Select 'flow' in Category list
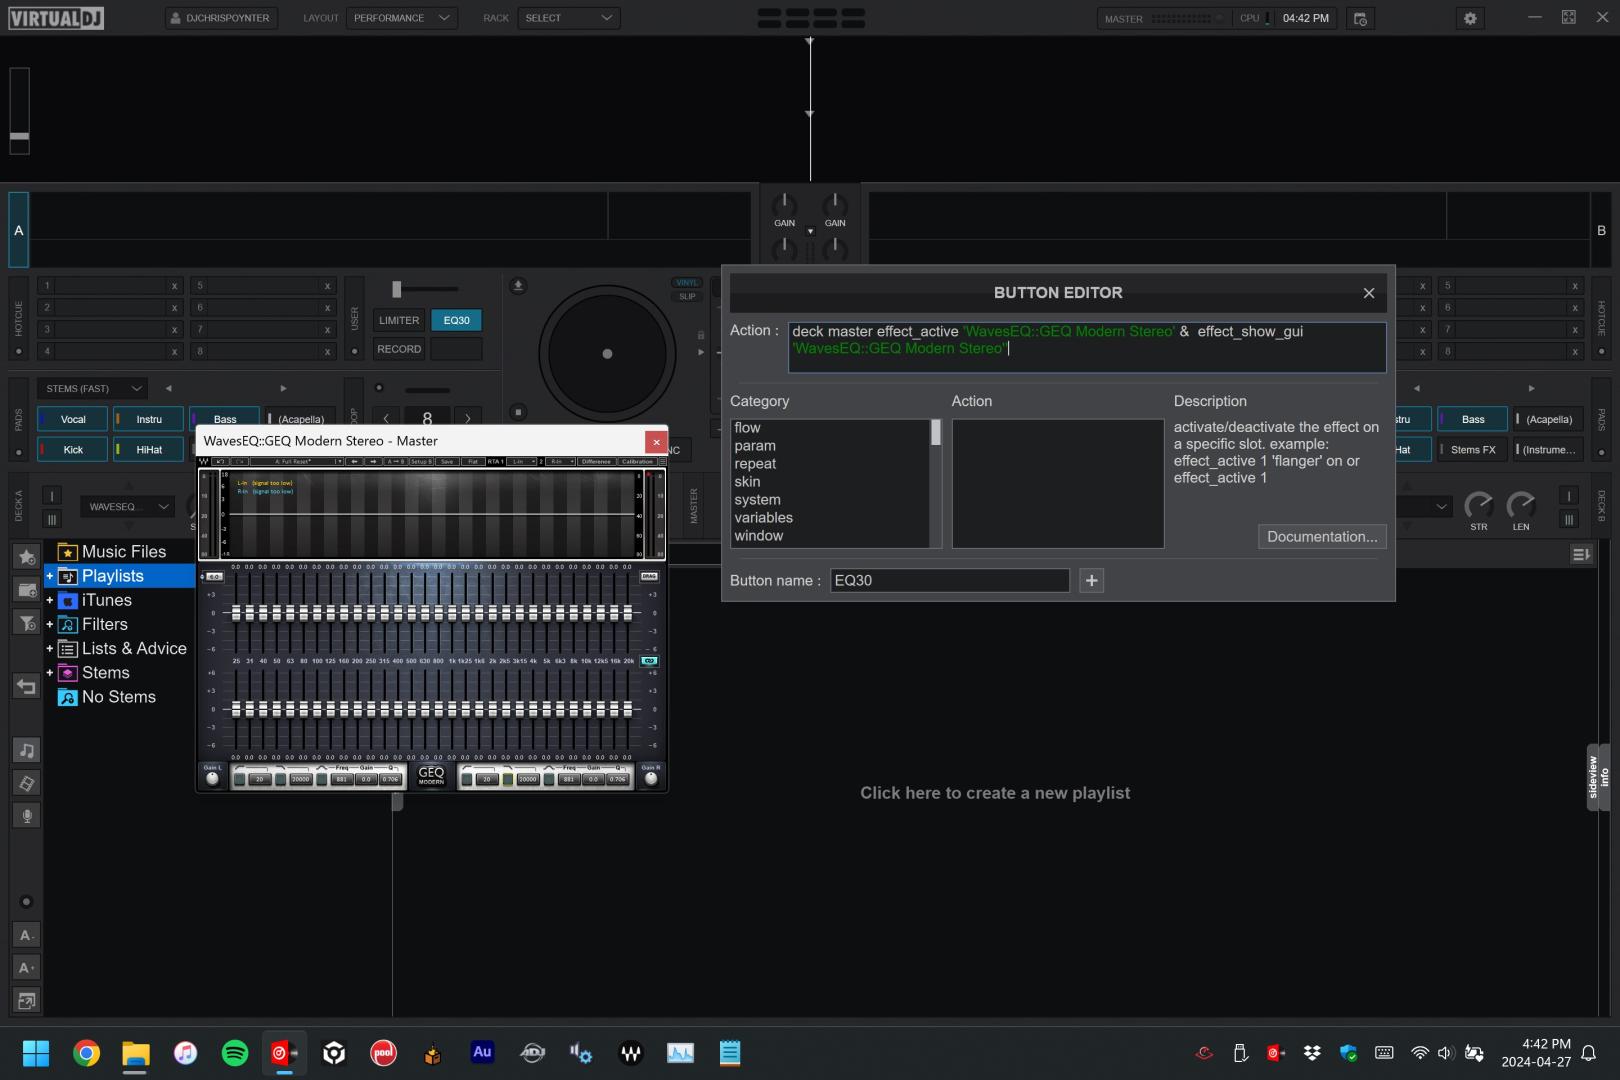The image size is (1620, 1080). [x=747, y=427]
